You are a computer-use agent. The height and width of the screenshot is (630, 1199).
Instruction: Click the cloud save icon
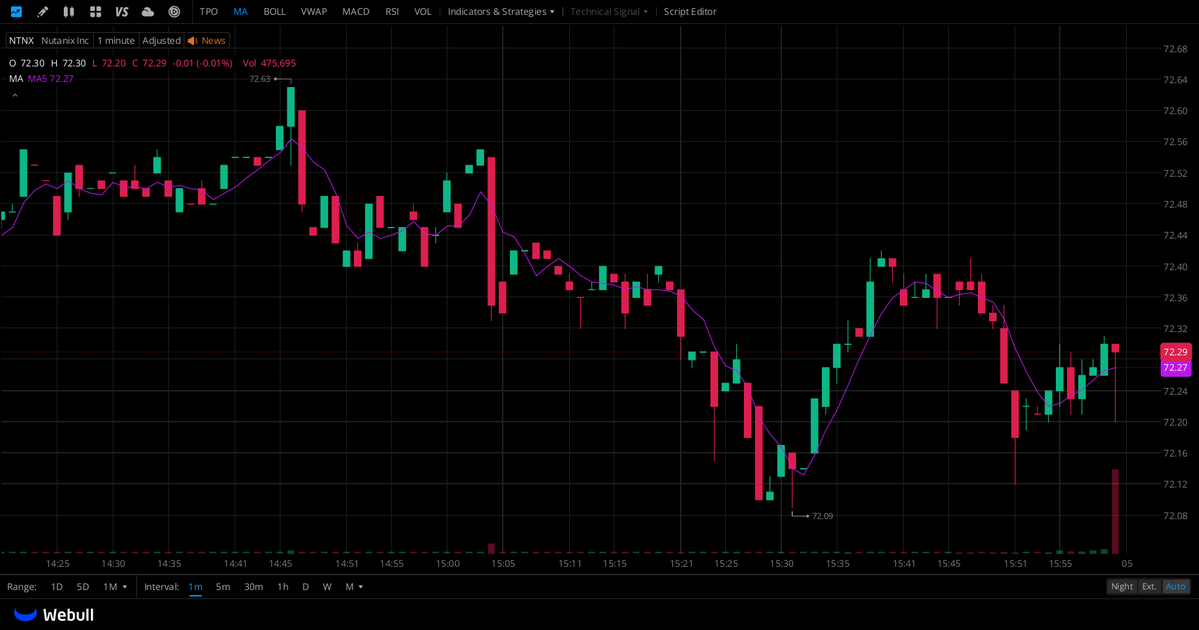148,11
